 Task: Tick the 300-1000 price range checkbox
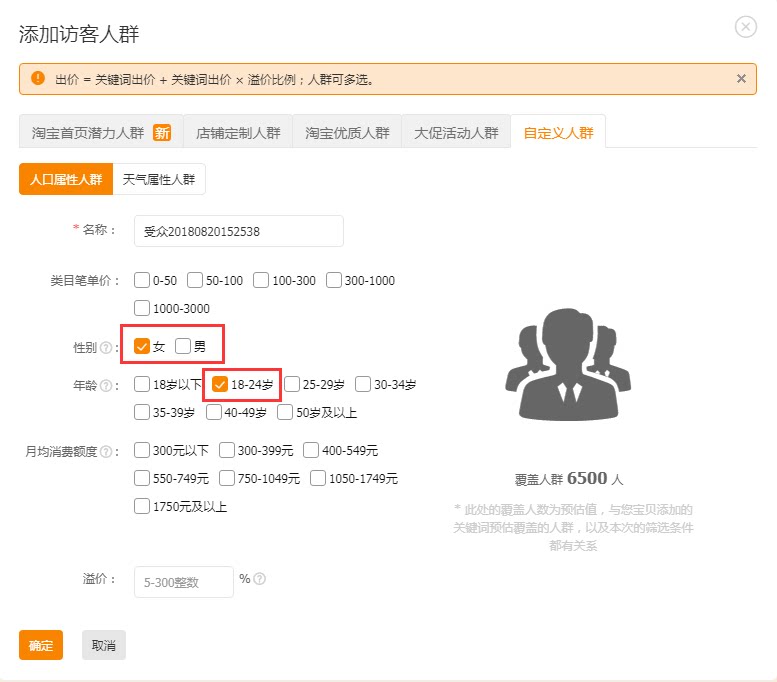coord(334,280)
